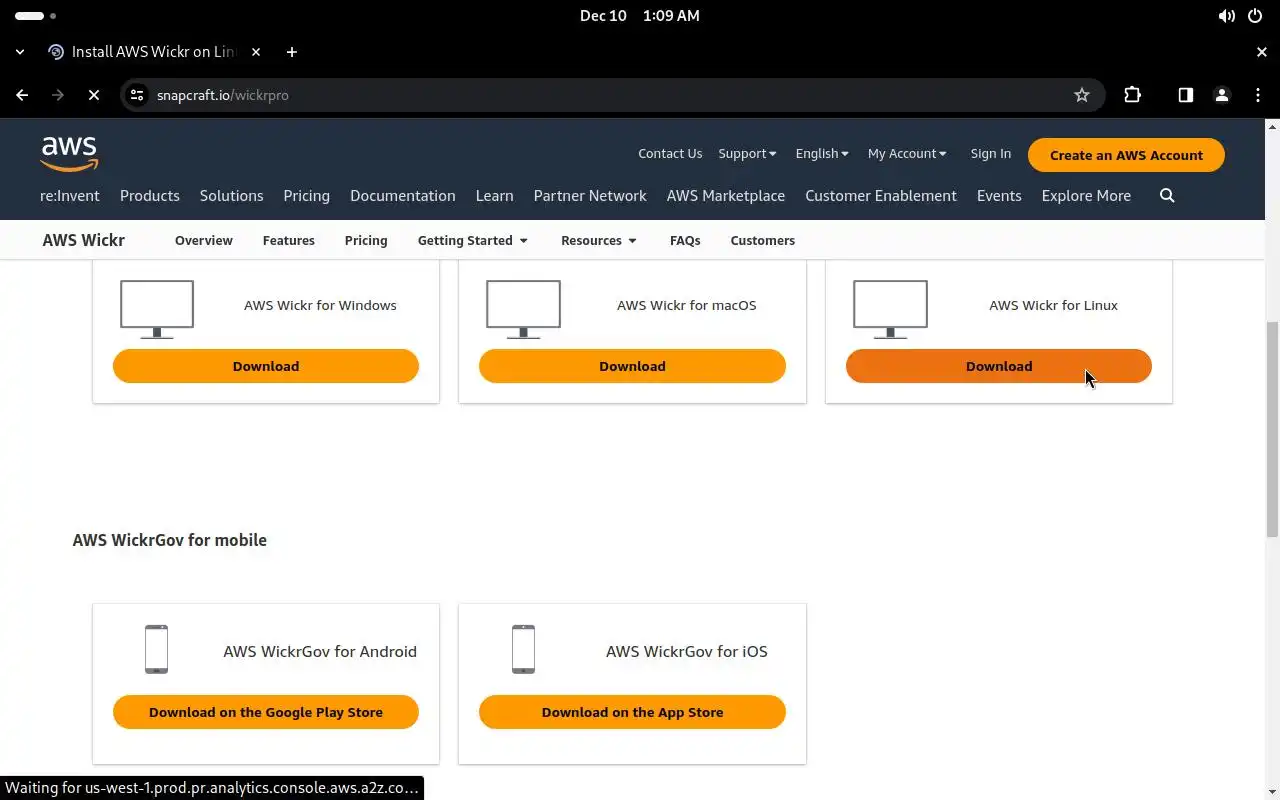Screen dimensions: 1280x800
Task: Open the Activities overview in the top bar
Action: pos(36,16)
